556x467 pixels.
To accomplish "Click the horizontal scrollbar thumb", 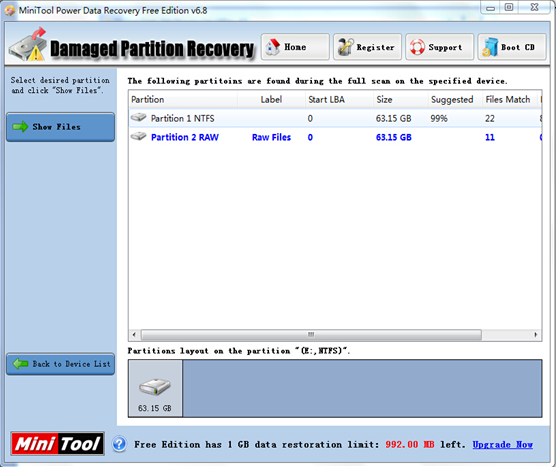I will pyautogui.click(x=311, y=334).
